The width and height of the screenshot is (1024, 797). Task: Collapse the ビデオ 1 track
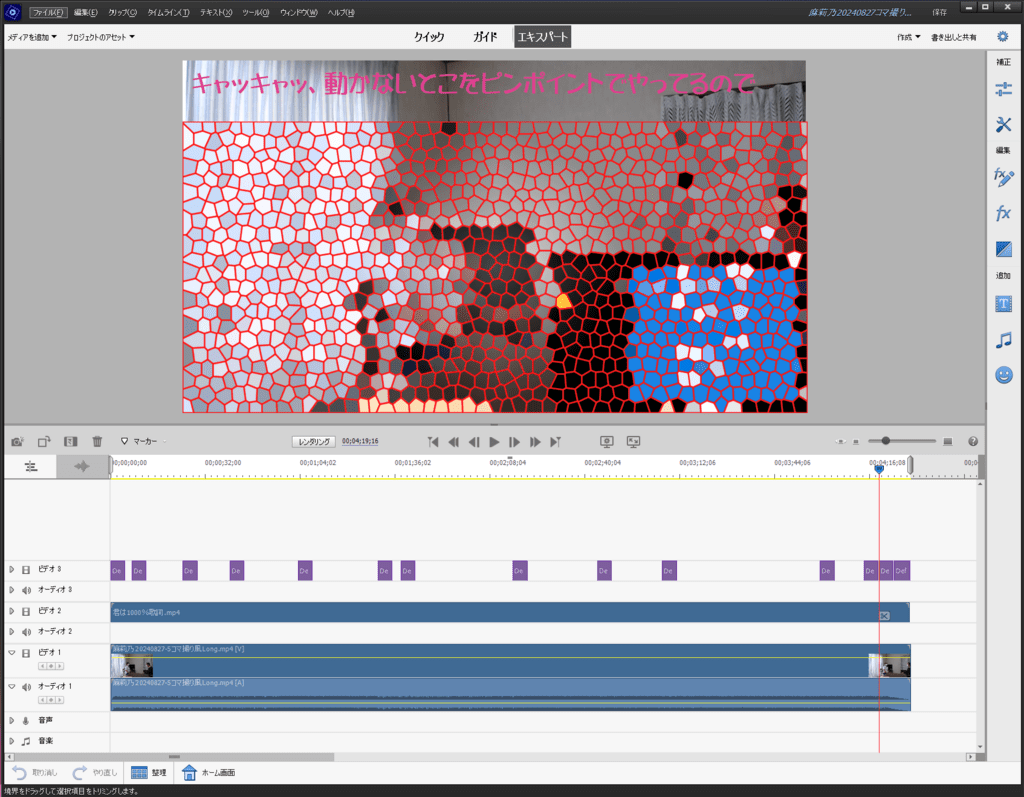pyautogui.click(x=12, y=653)
